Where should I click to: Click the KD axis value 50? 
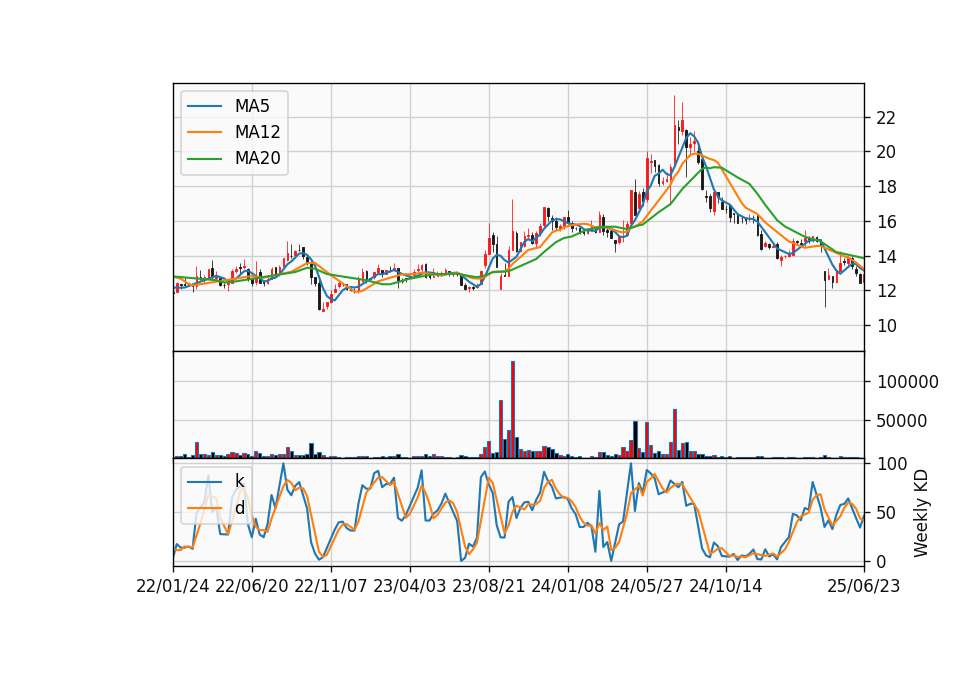[x=887, y=512]
